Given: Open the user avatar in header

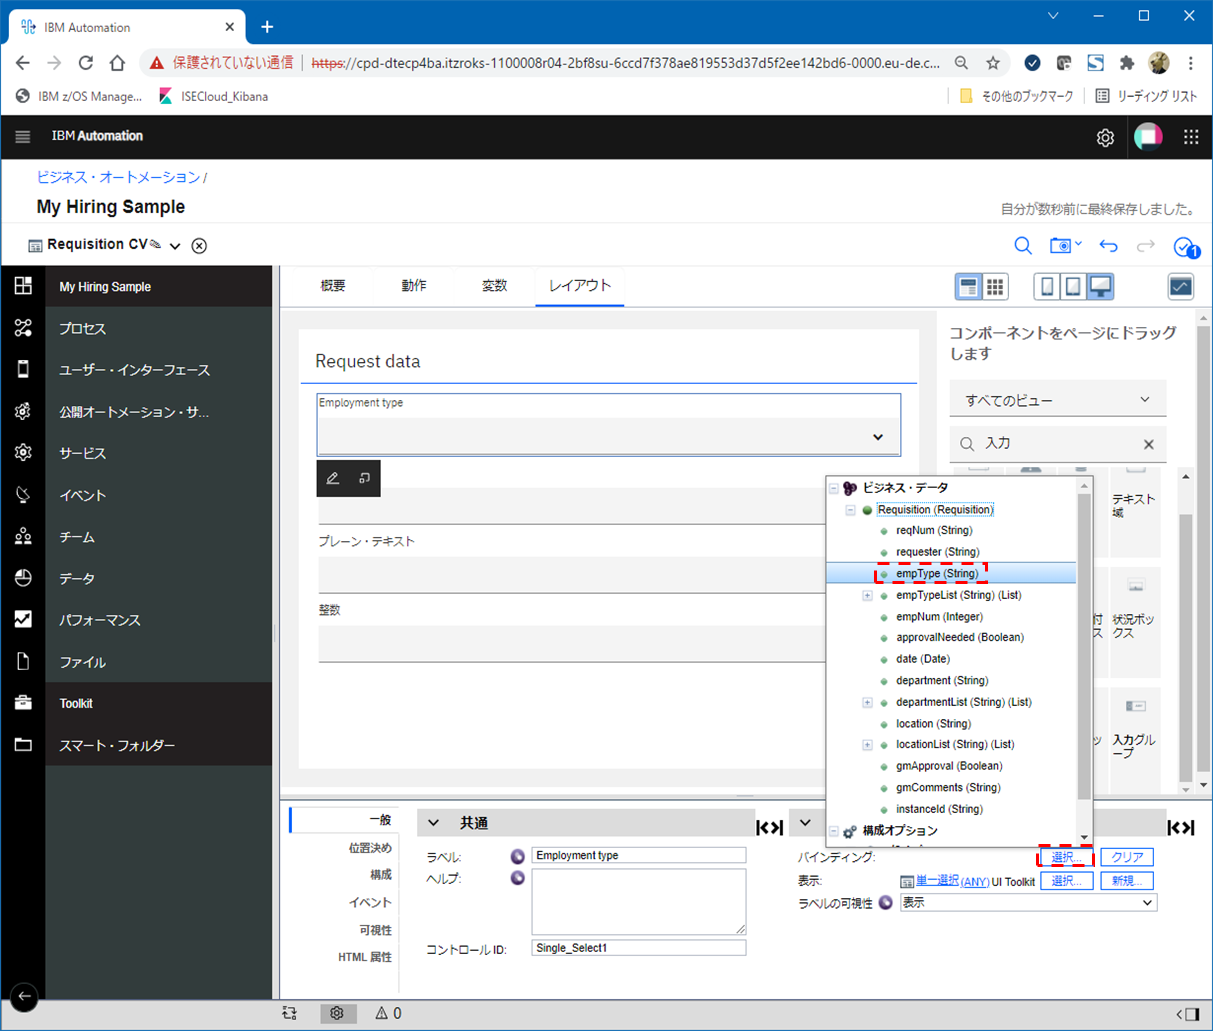Looking at the screenshot, I should tap(1148, 137).
